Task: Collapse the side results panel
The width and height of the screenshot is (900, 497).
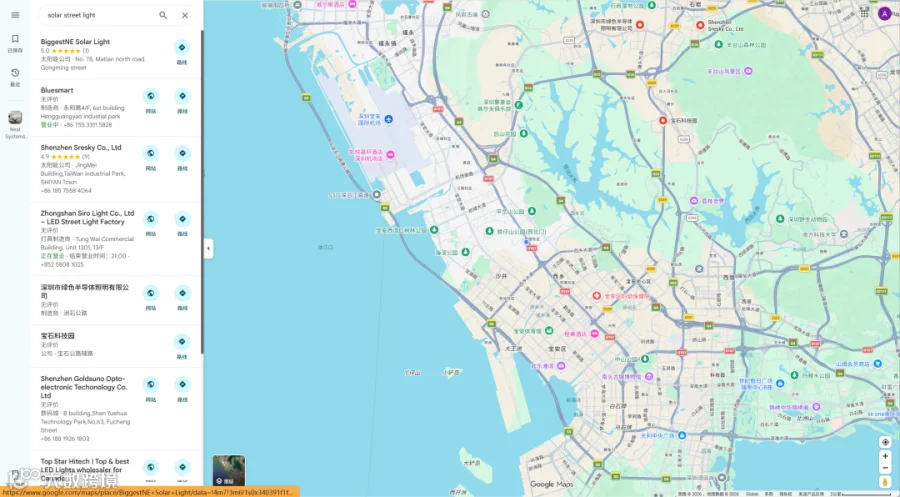Action: (208, 248)
